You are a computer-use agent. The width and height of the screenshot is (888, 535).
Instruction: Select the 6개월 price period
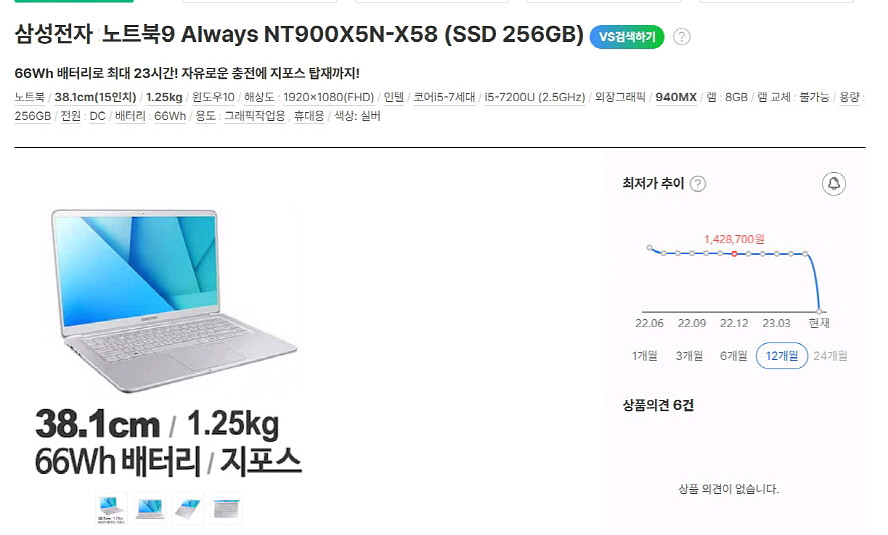(733, 356)
